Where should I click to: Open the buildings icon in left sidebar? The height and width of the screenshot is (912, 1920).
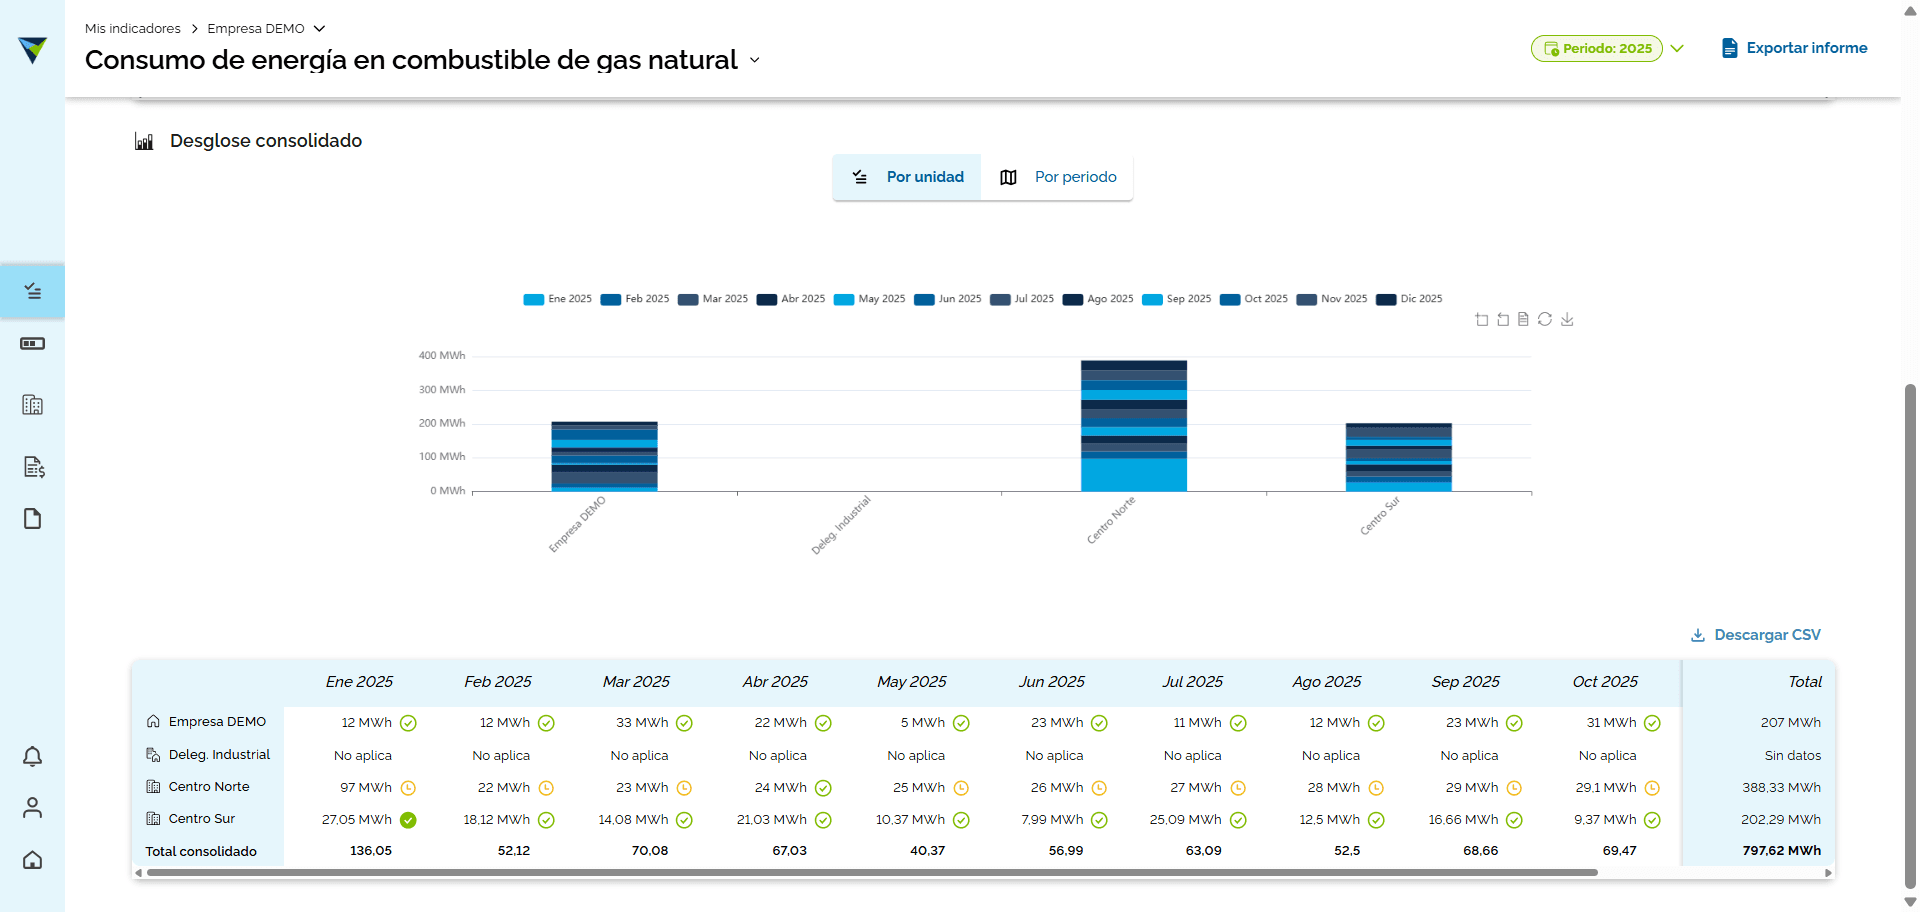point(33,405)
